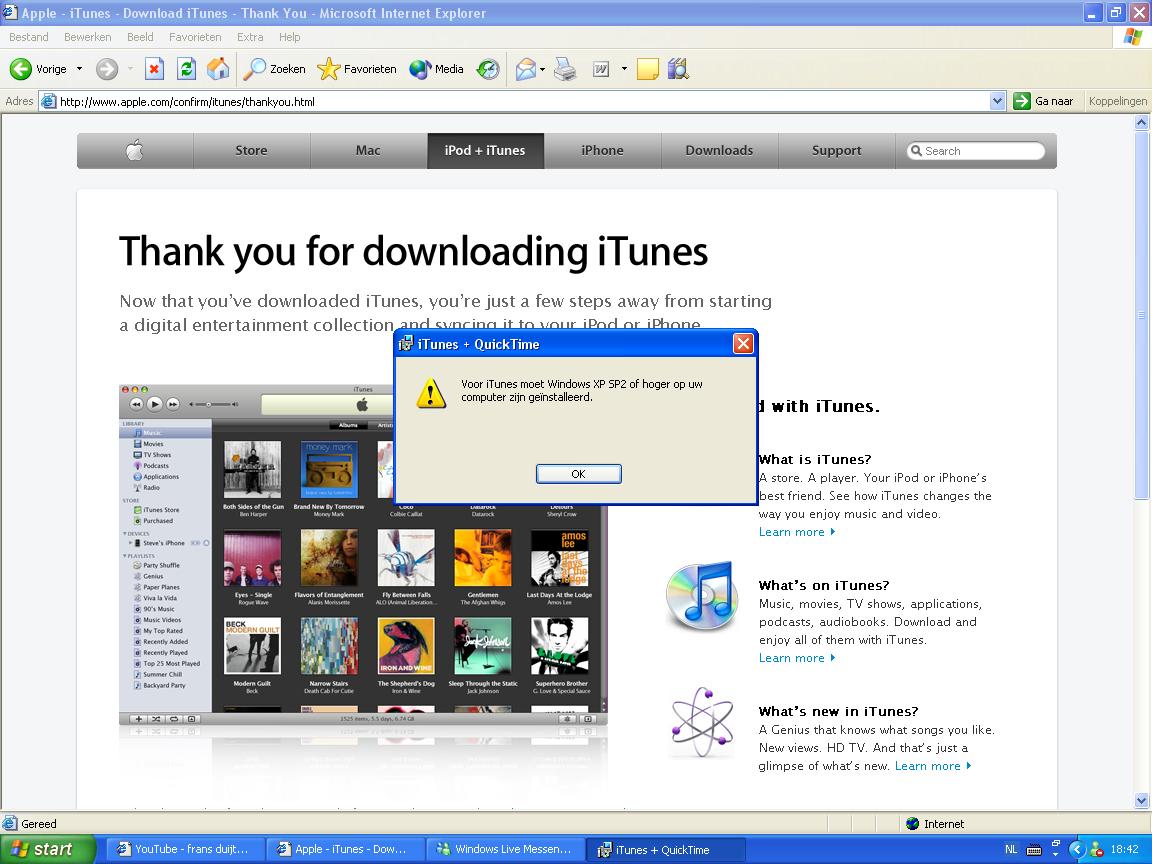Click the Ga naar go button

pyautogui.click(x=1043, y=101)
